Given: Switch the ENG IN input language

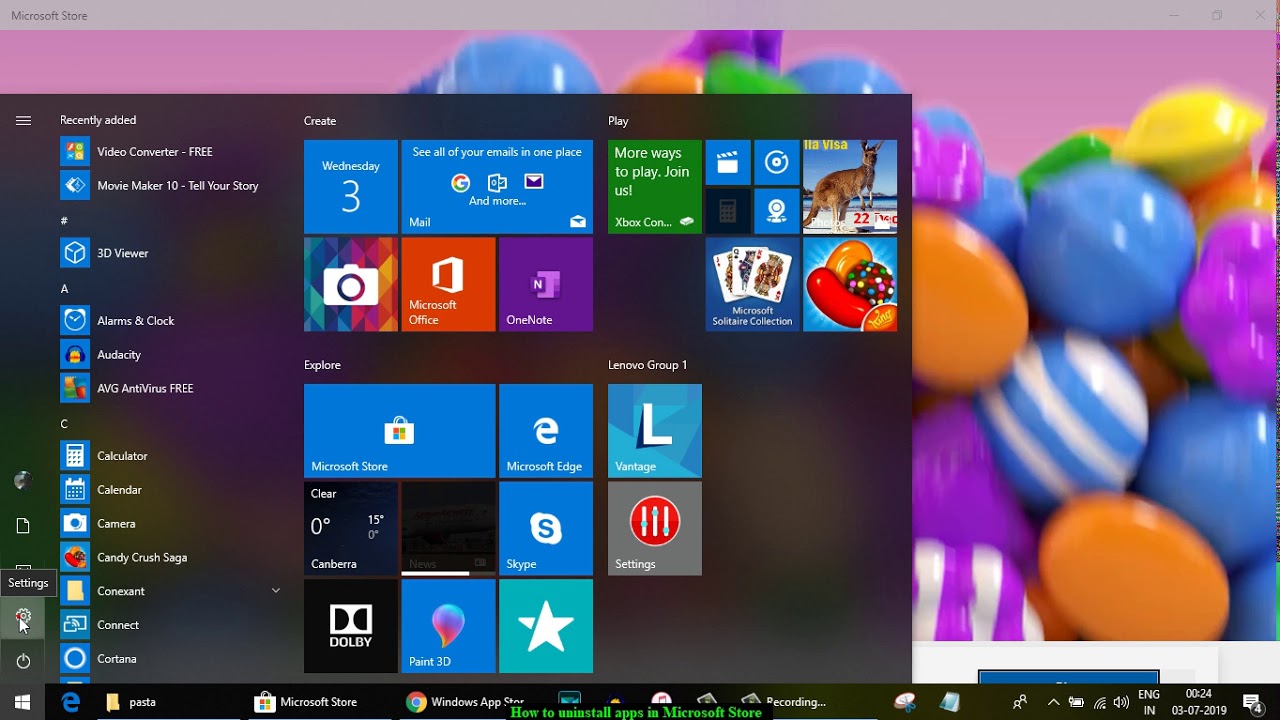Looking at the screenshot, I should 1149,702.
